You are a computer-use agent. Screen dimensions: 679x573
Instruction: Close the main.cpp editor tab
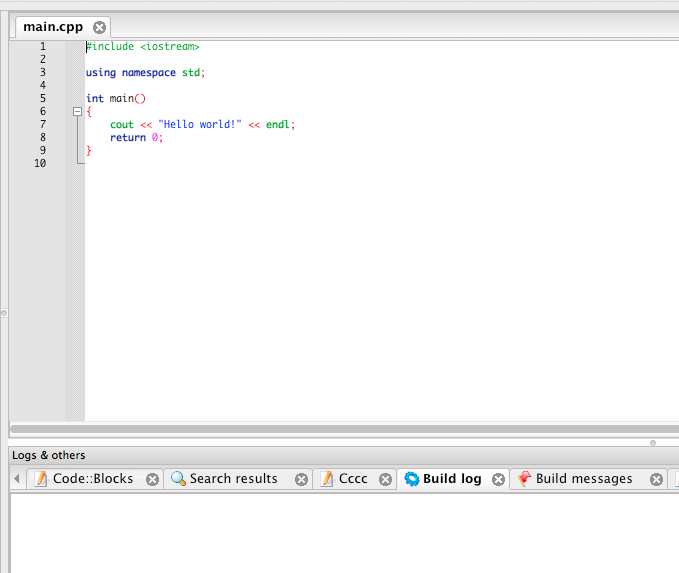click(98, 28)
